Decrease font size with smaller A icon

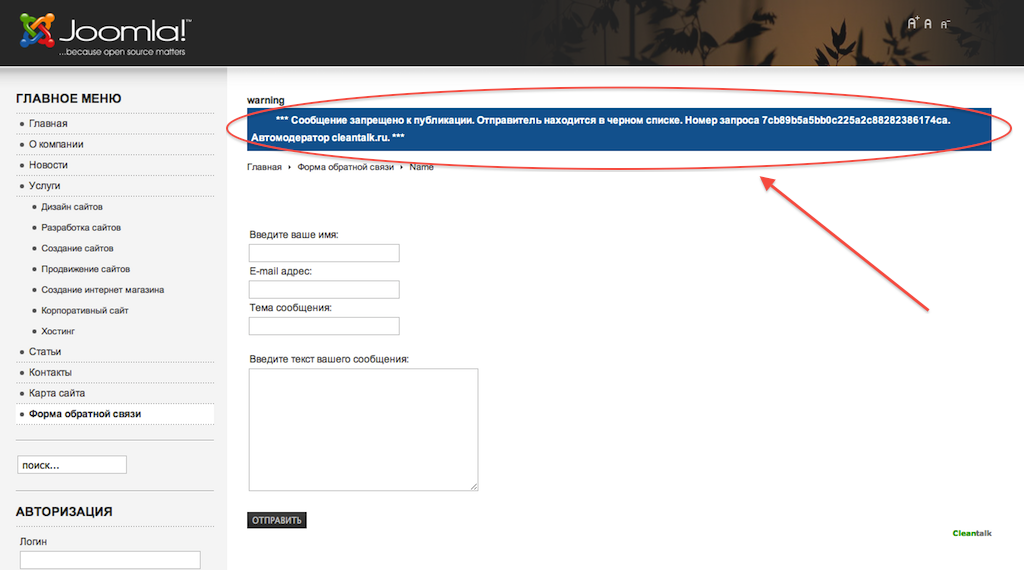[944, 24]
